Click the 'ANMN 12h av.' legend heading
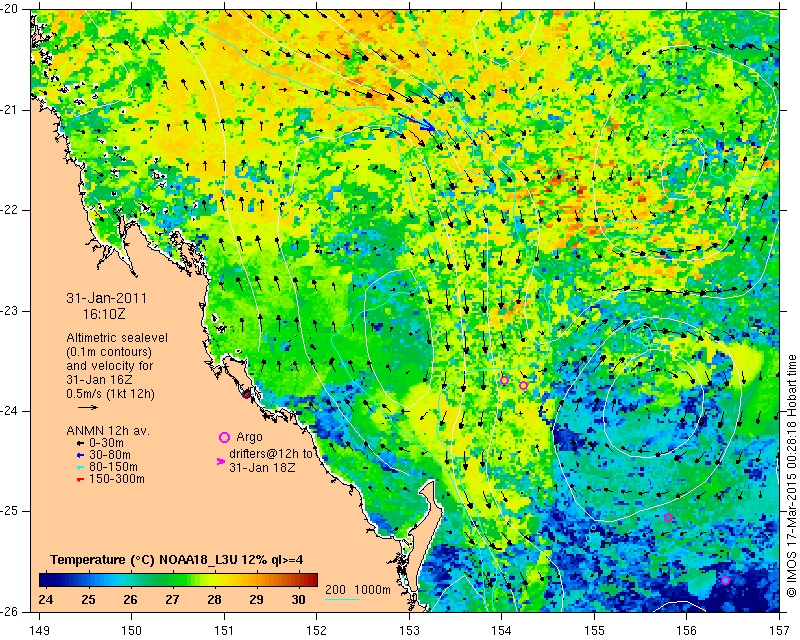 pos(108,431)
